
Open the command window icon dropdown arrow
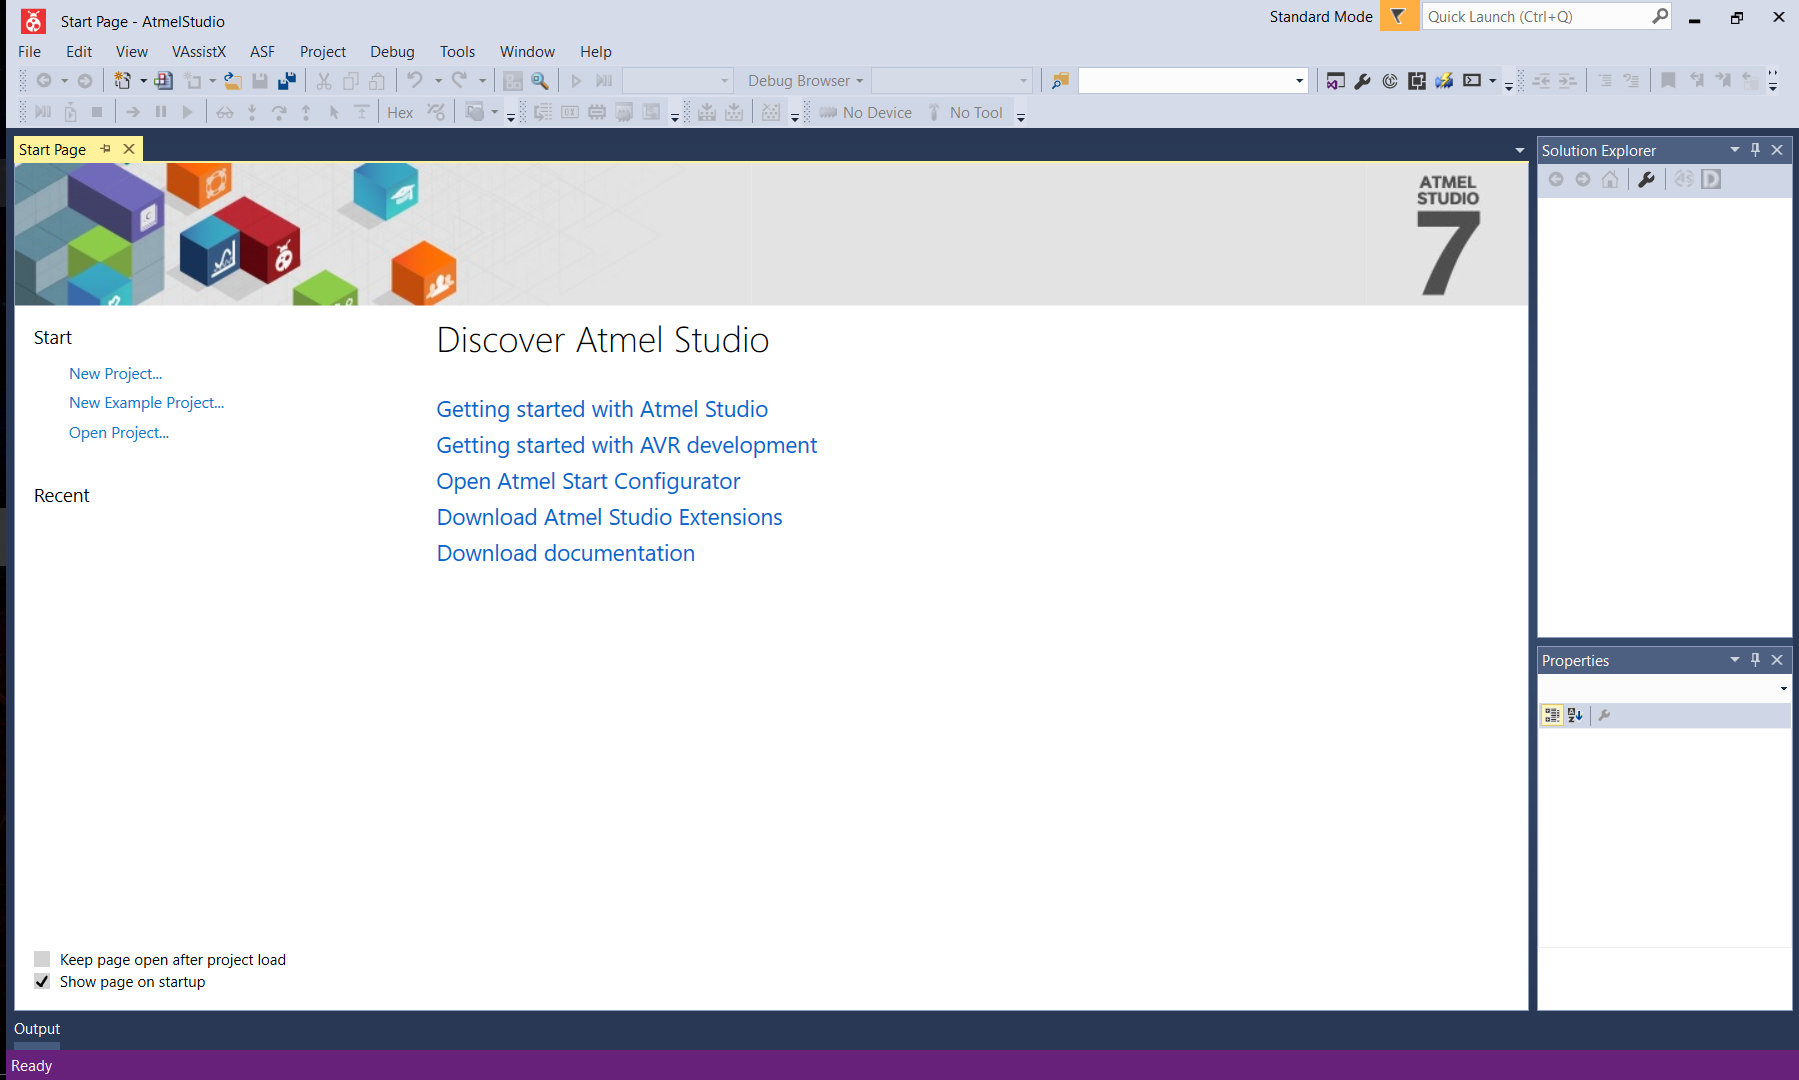pos(1493,81)
